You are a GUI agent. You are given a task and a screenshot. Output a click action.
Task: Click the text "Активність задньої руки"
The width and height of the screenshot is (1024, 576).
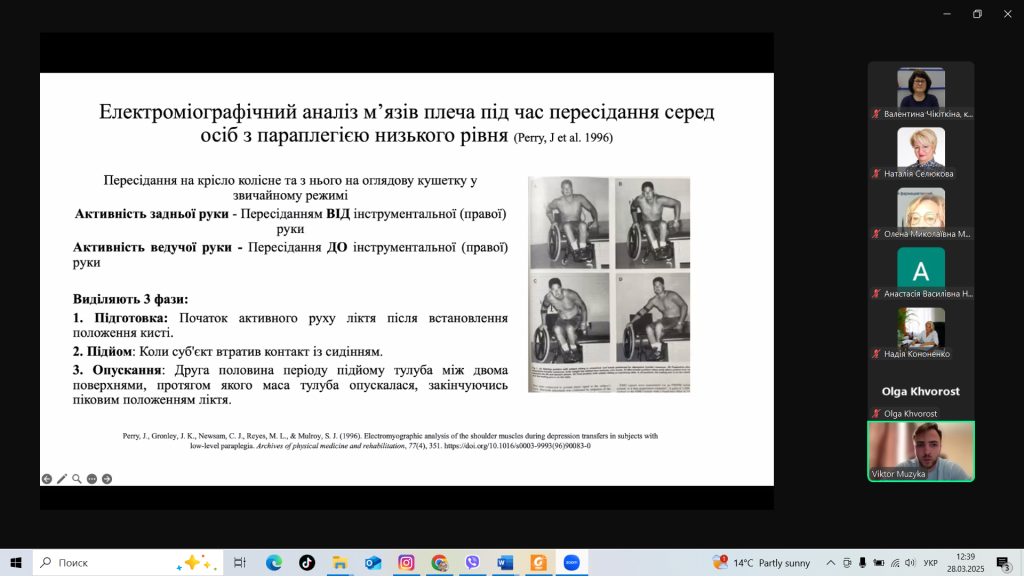(152, 214)
